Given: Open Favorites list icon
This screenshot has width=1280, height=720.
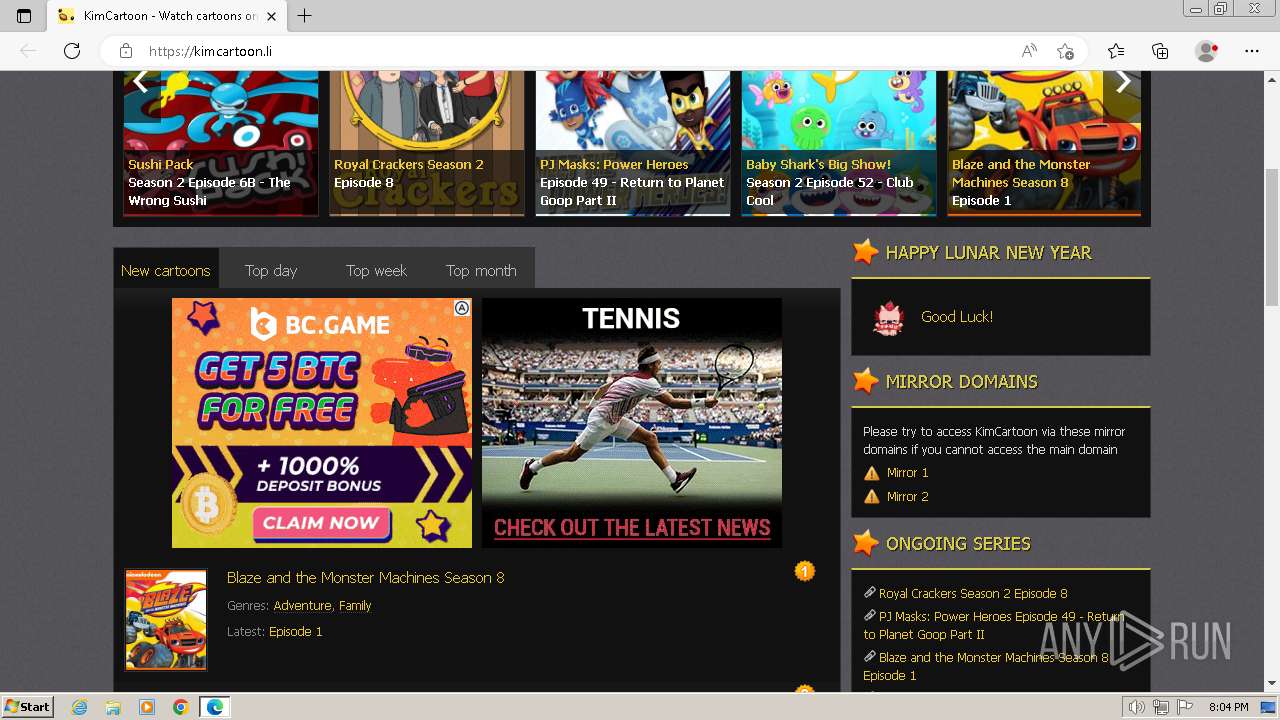Looking at the screenshot, I should click(1116, 51).
